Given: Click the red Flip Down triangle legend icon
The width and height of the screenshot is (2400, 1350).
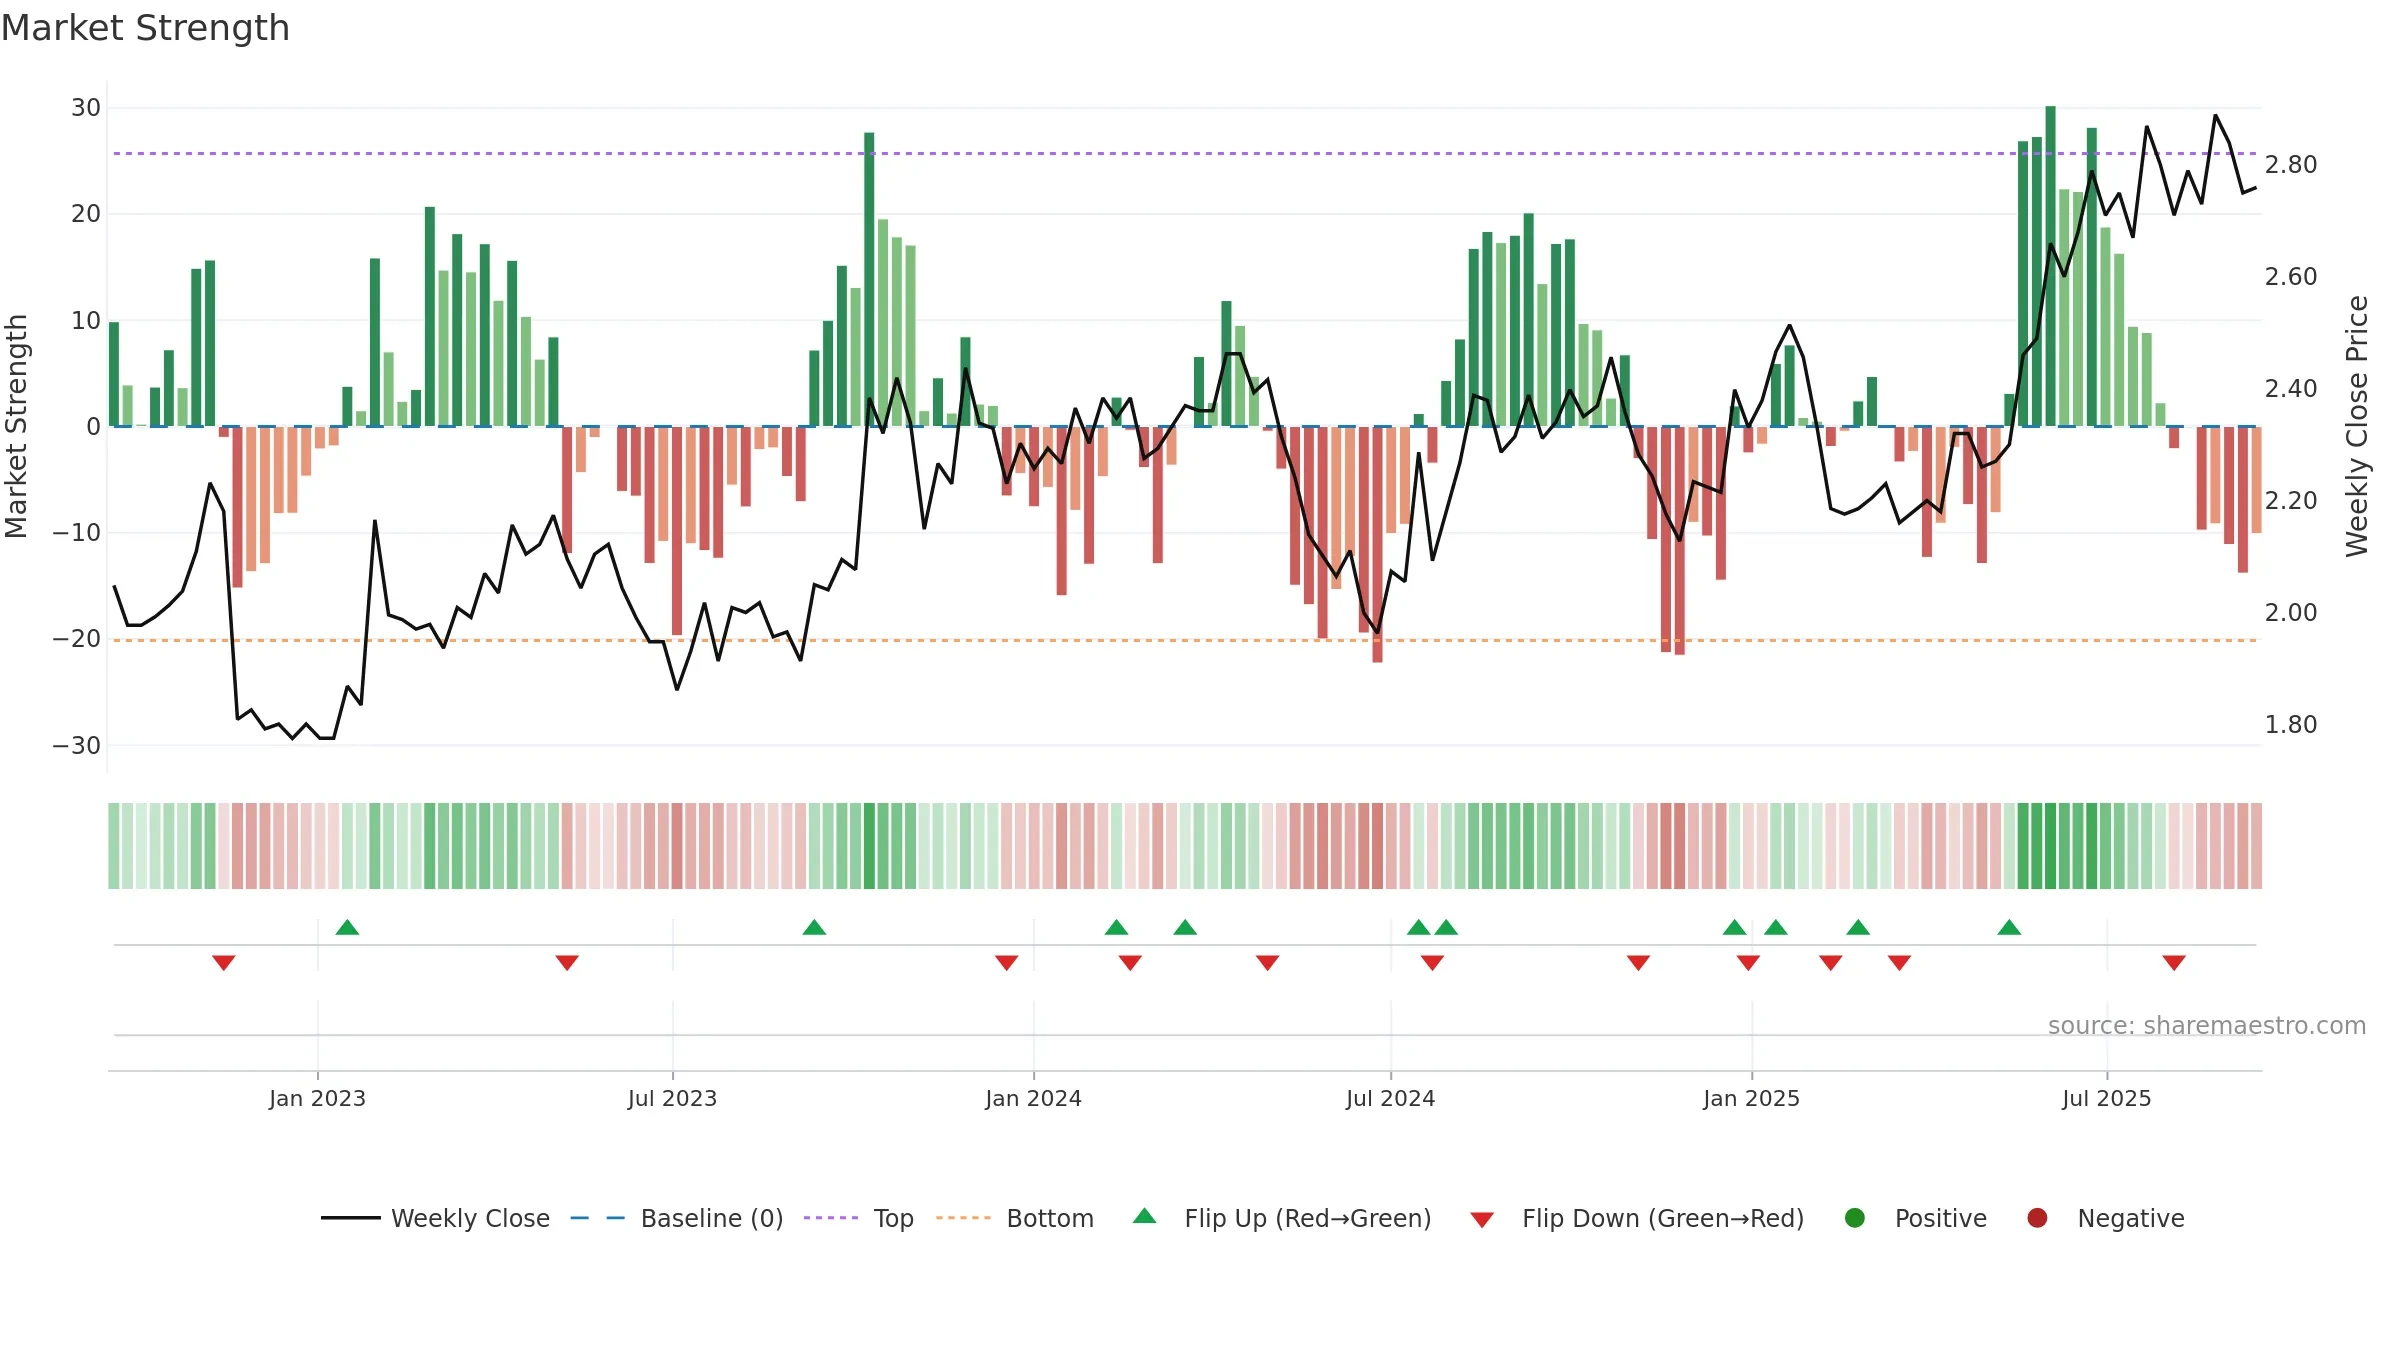Looking at the screenshot, I should [1483, 1220].
